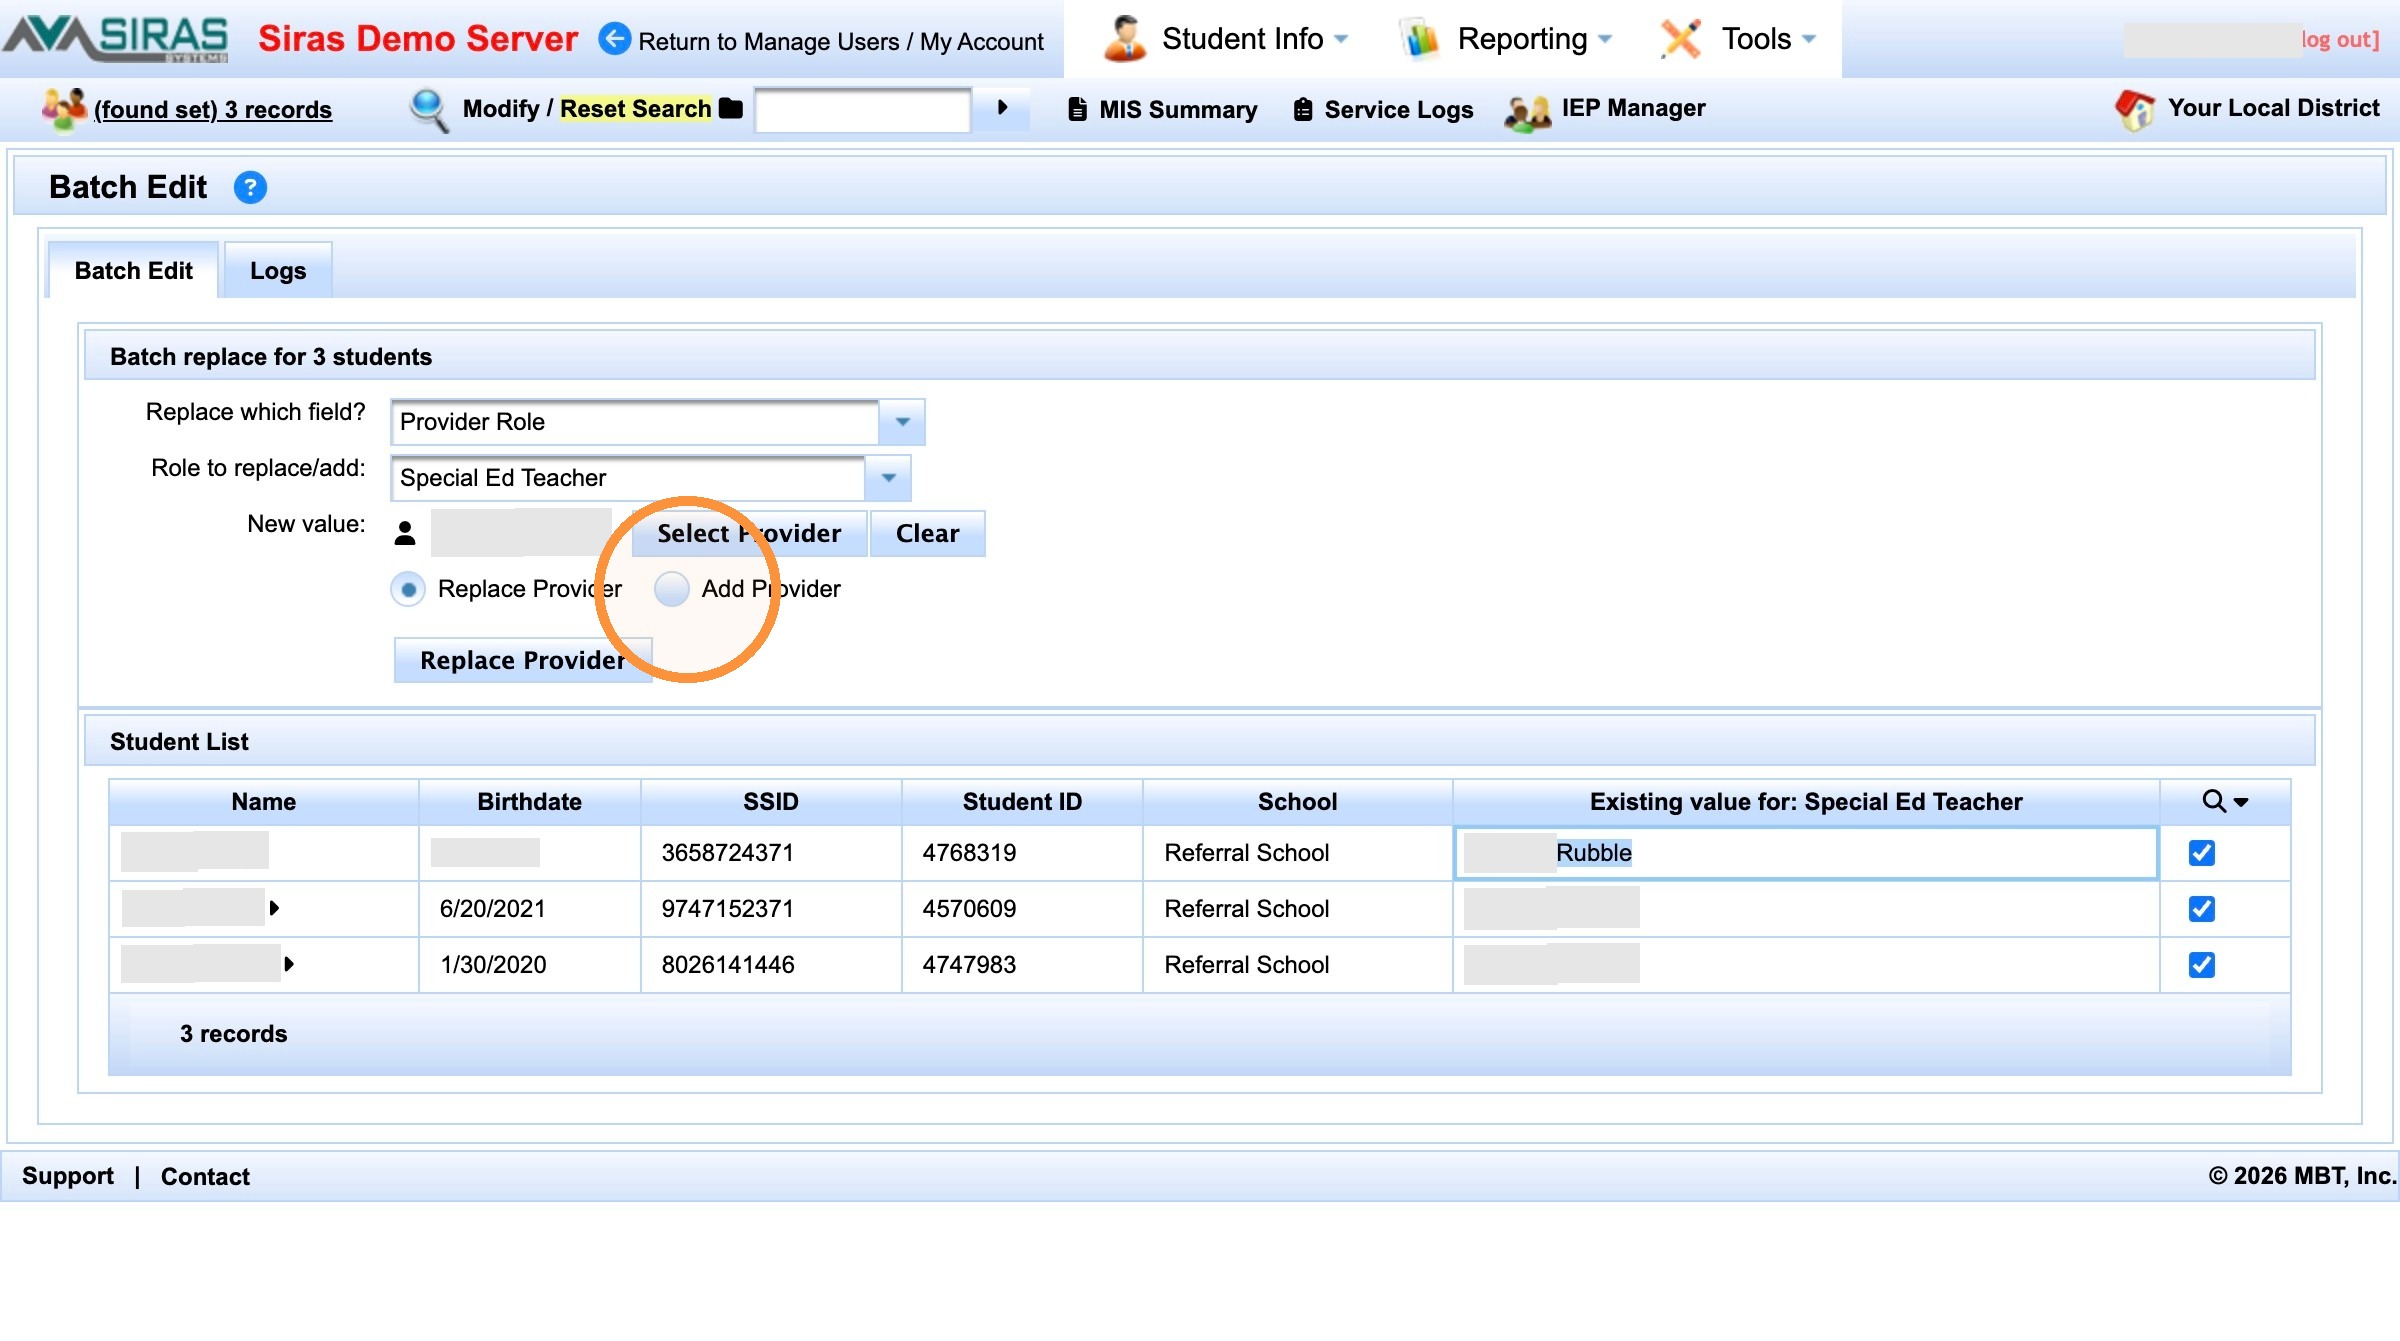Click the person icon beside New value
Screen dimensions: 2400x1341
pyautogui.click(x=405, y=533)
